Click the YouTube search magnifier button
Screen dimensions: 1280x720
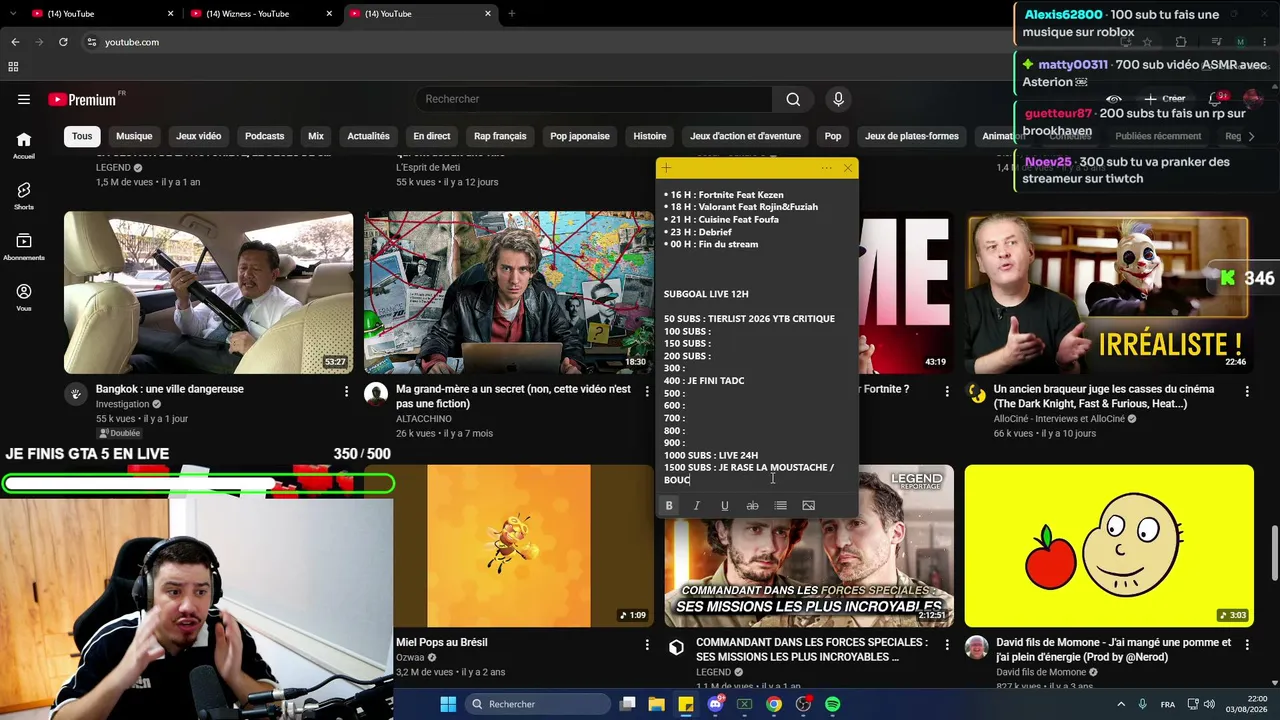click(x=793, y=99)
